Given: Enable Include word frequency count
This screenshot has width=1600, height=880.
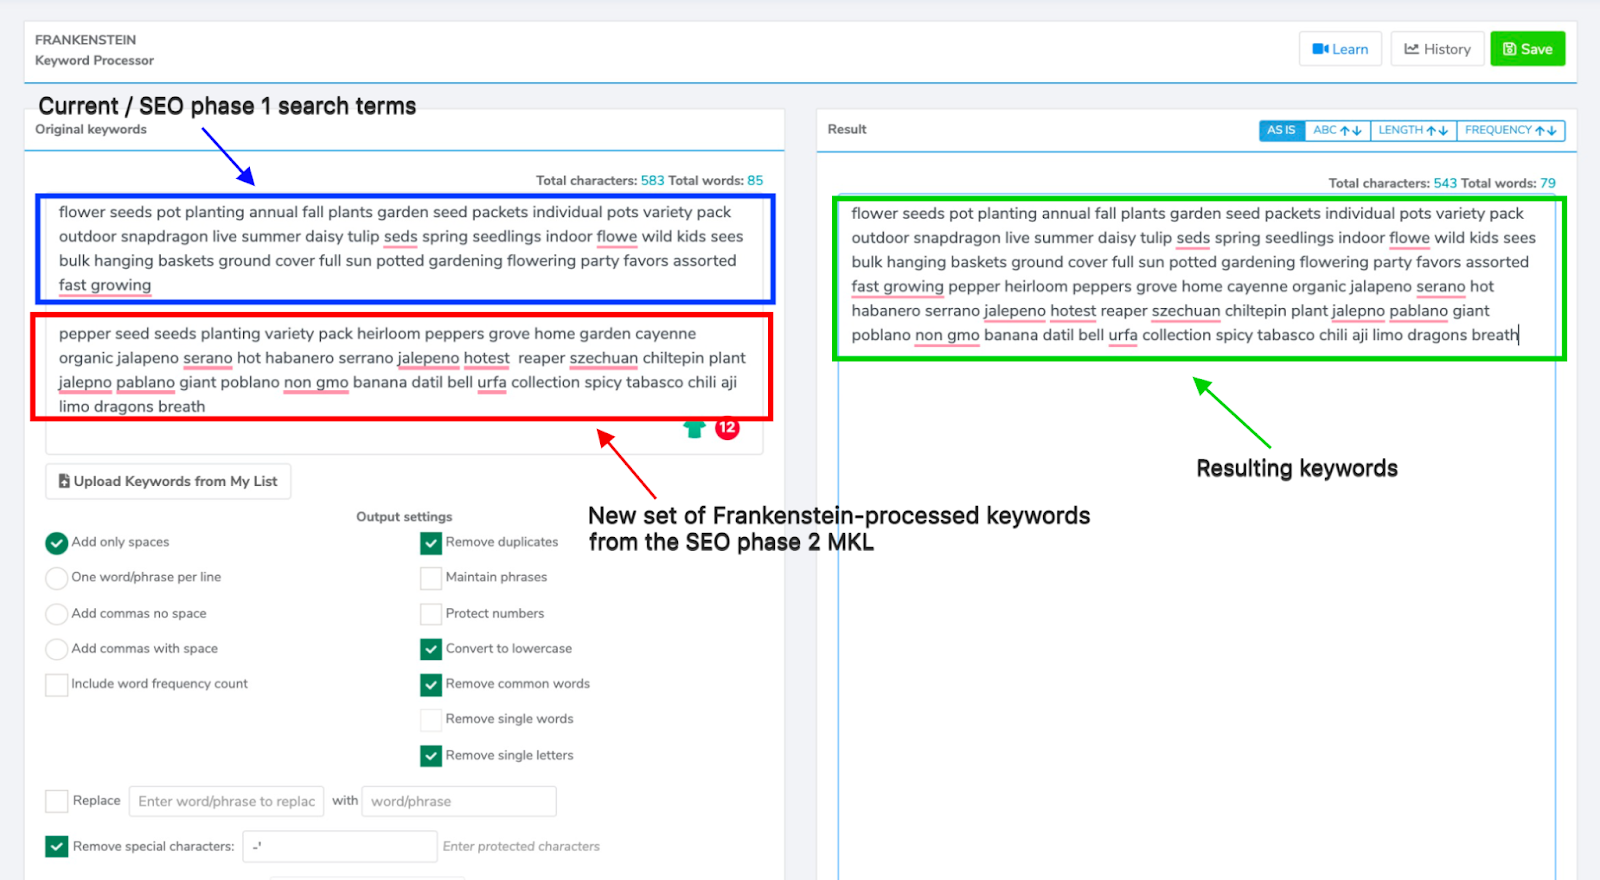Looking at the screenshot, I should click(x=57, y=684).
